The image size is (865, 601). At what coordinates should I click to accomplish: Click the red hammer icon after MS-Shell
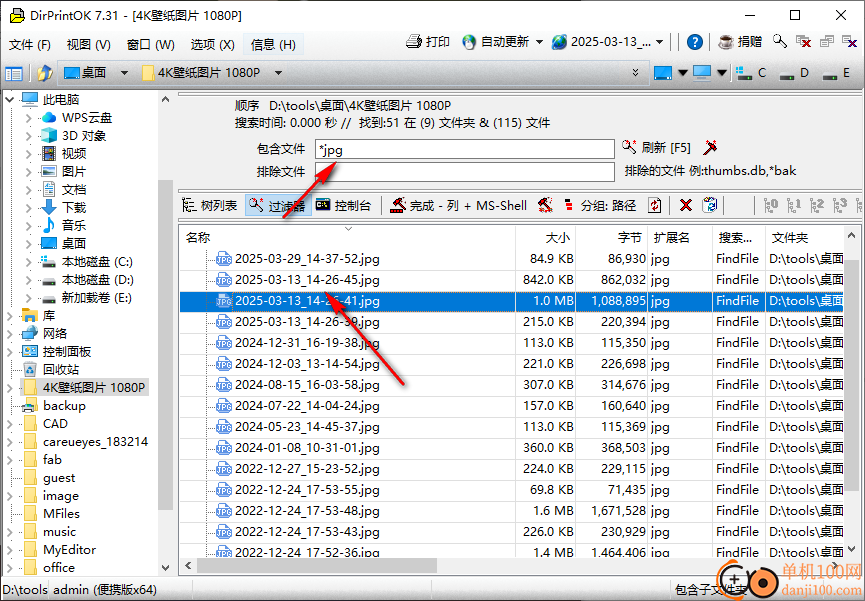coord(546,205)
